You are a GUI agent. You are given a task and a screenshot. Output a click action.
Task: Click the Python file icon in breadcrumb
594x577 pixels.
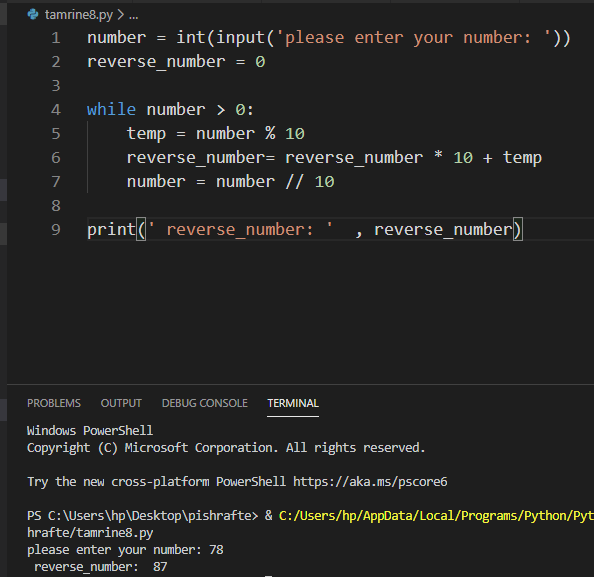click(33, 14)
